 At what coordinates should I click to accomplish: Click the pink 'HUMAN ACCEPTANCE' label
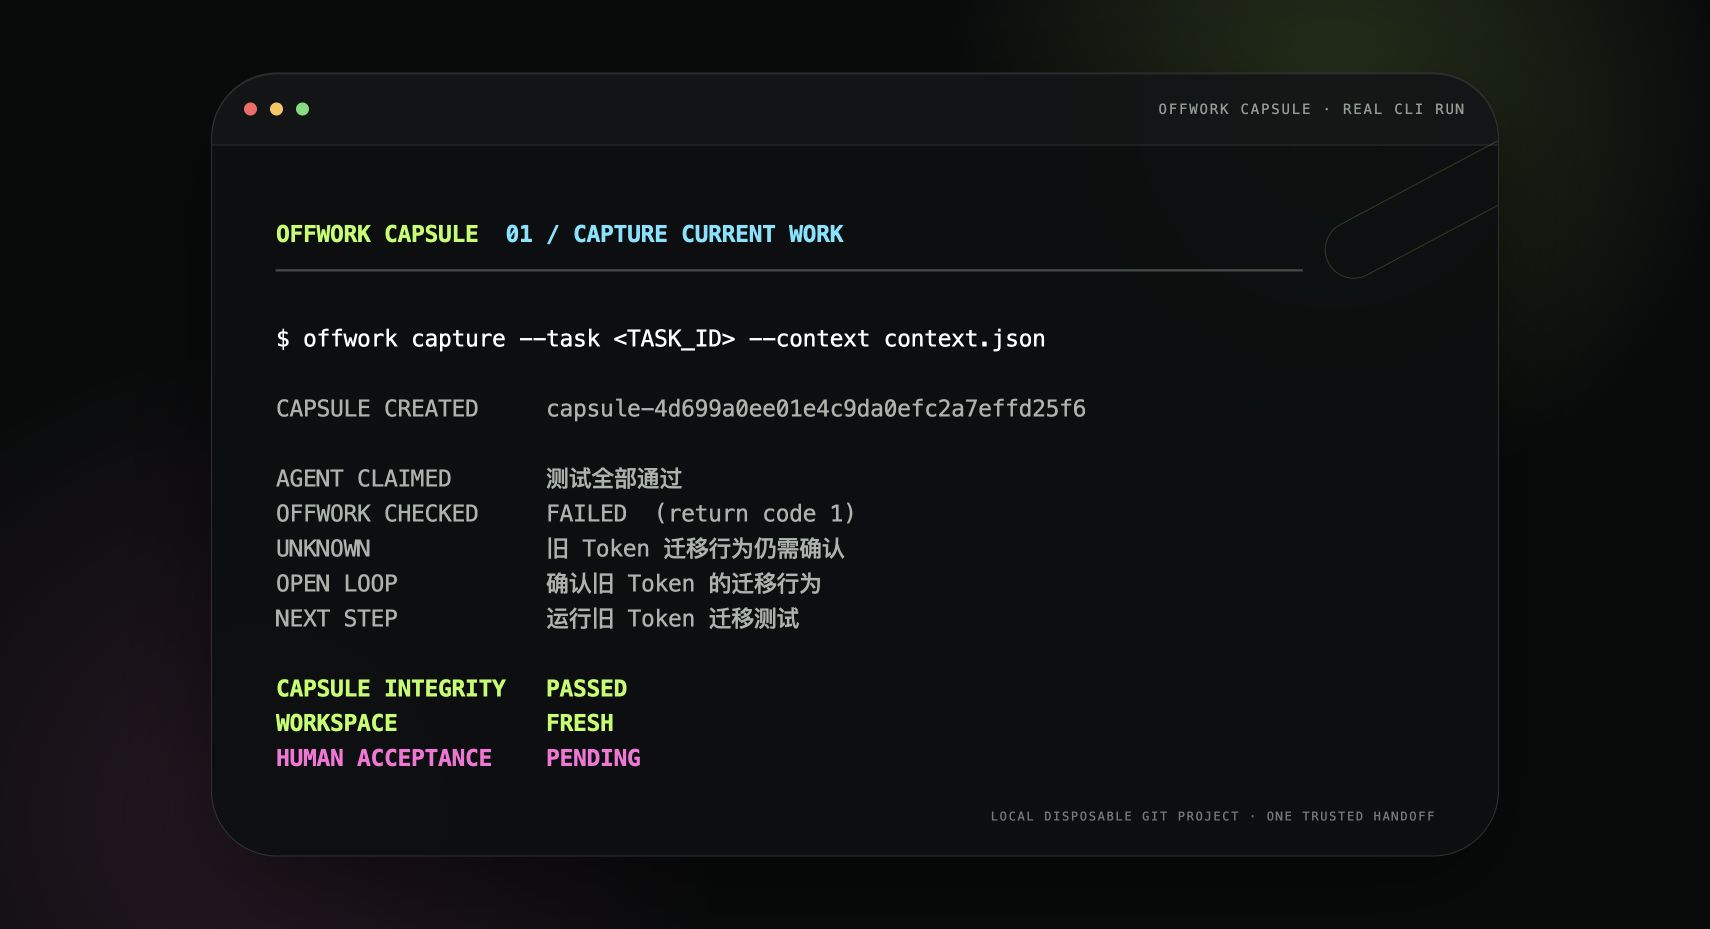pyautogui.click(x=384, y=758)
